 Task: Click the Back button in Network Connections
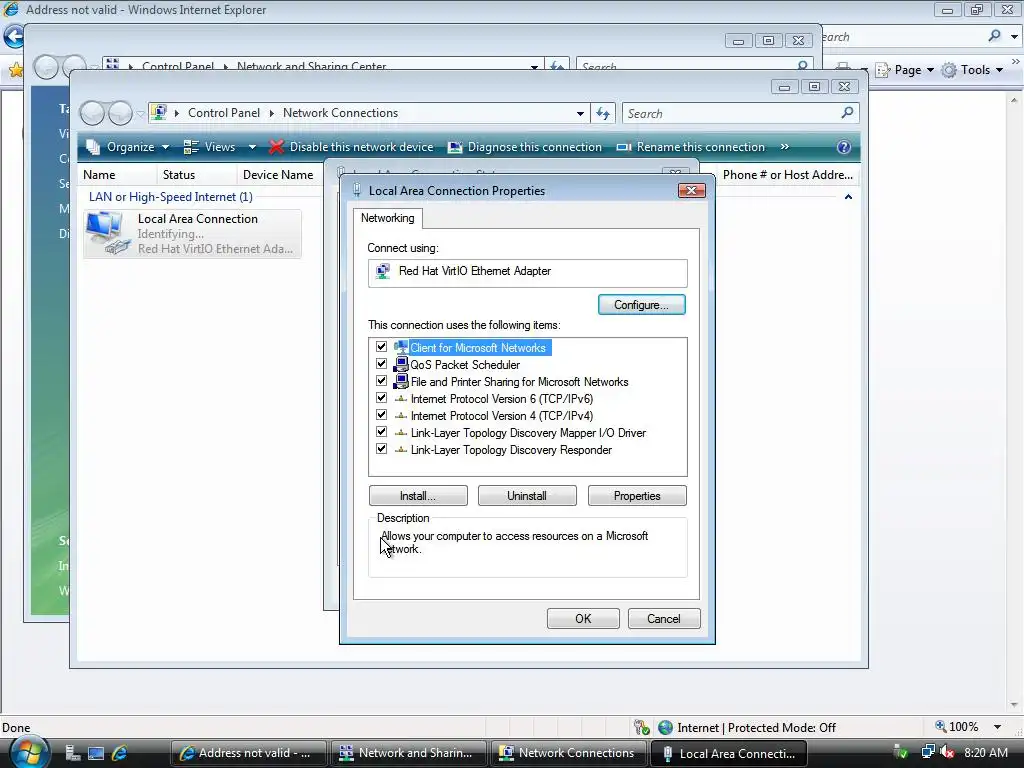click(x=92, y=114)
